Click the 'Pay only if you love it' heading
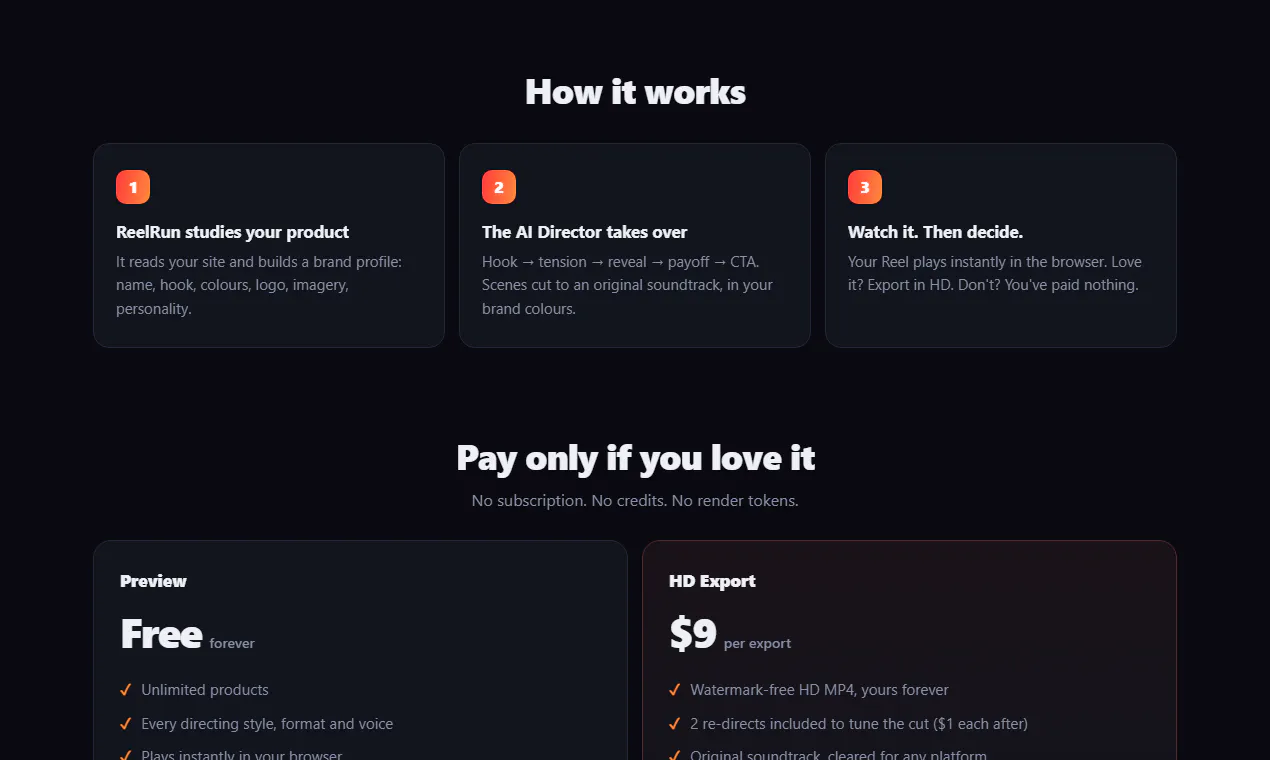The width and height of the screenshot is (1270, 760). tap(635, 458)
